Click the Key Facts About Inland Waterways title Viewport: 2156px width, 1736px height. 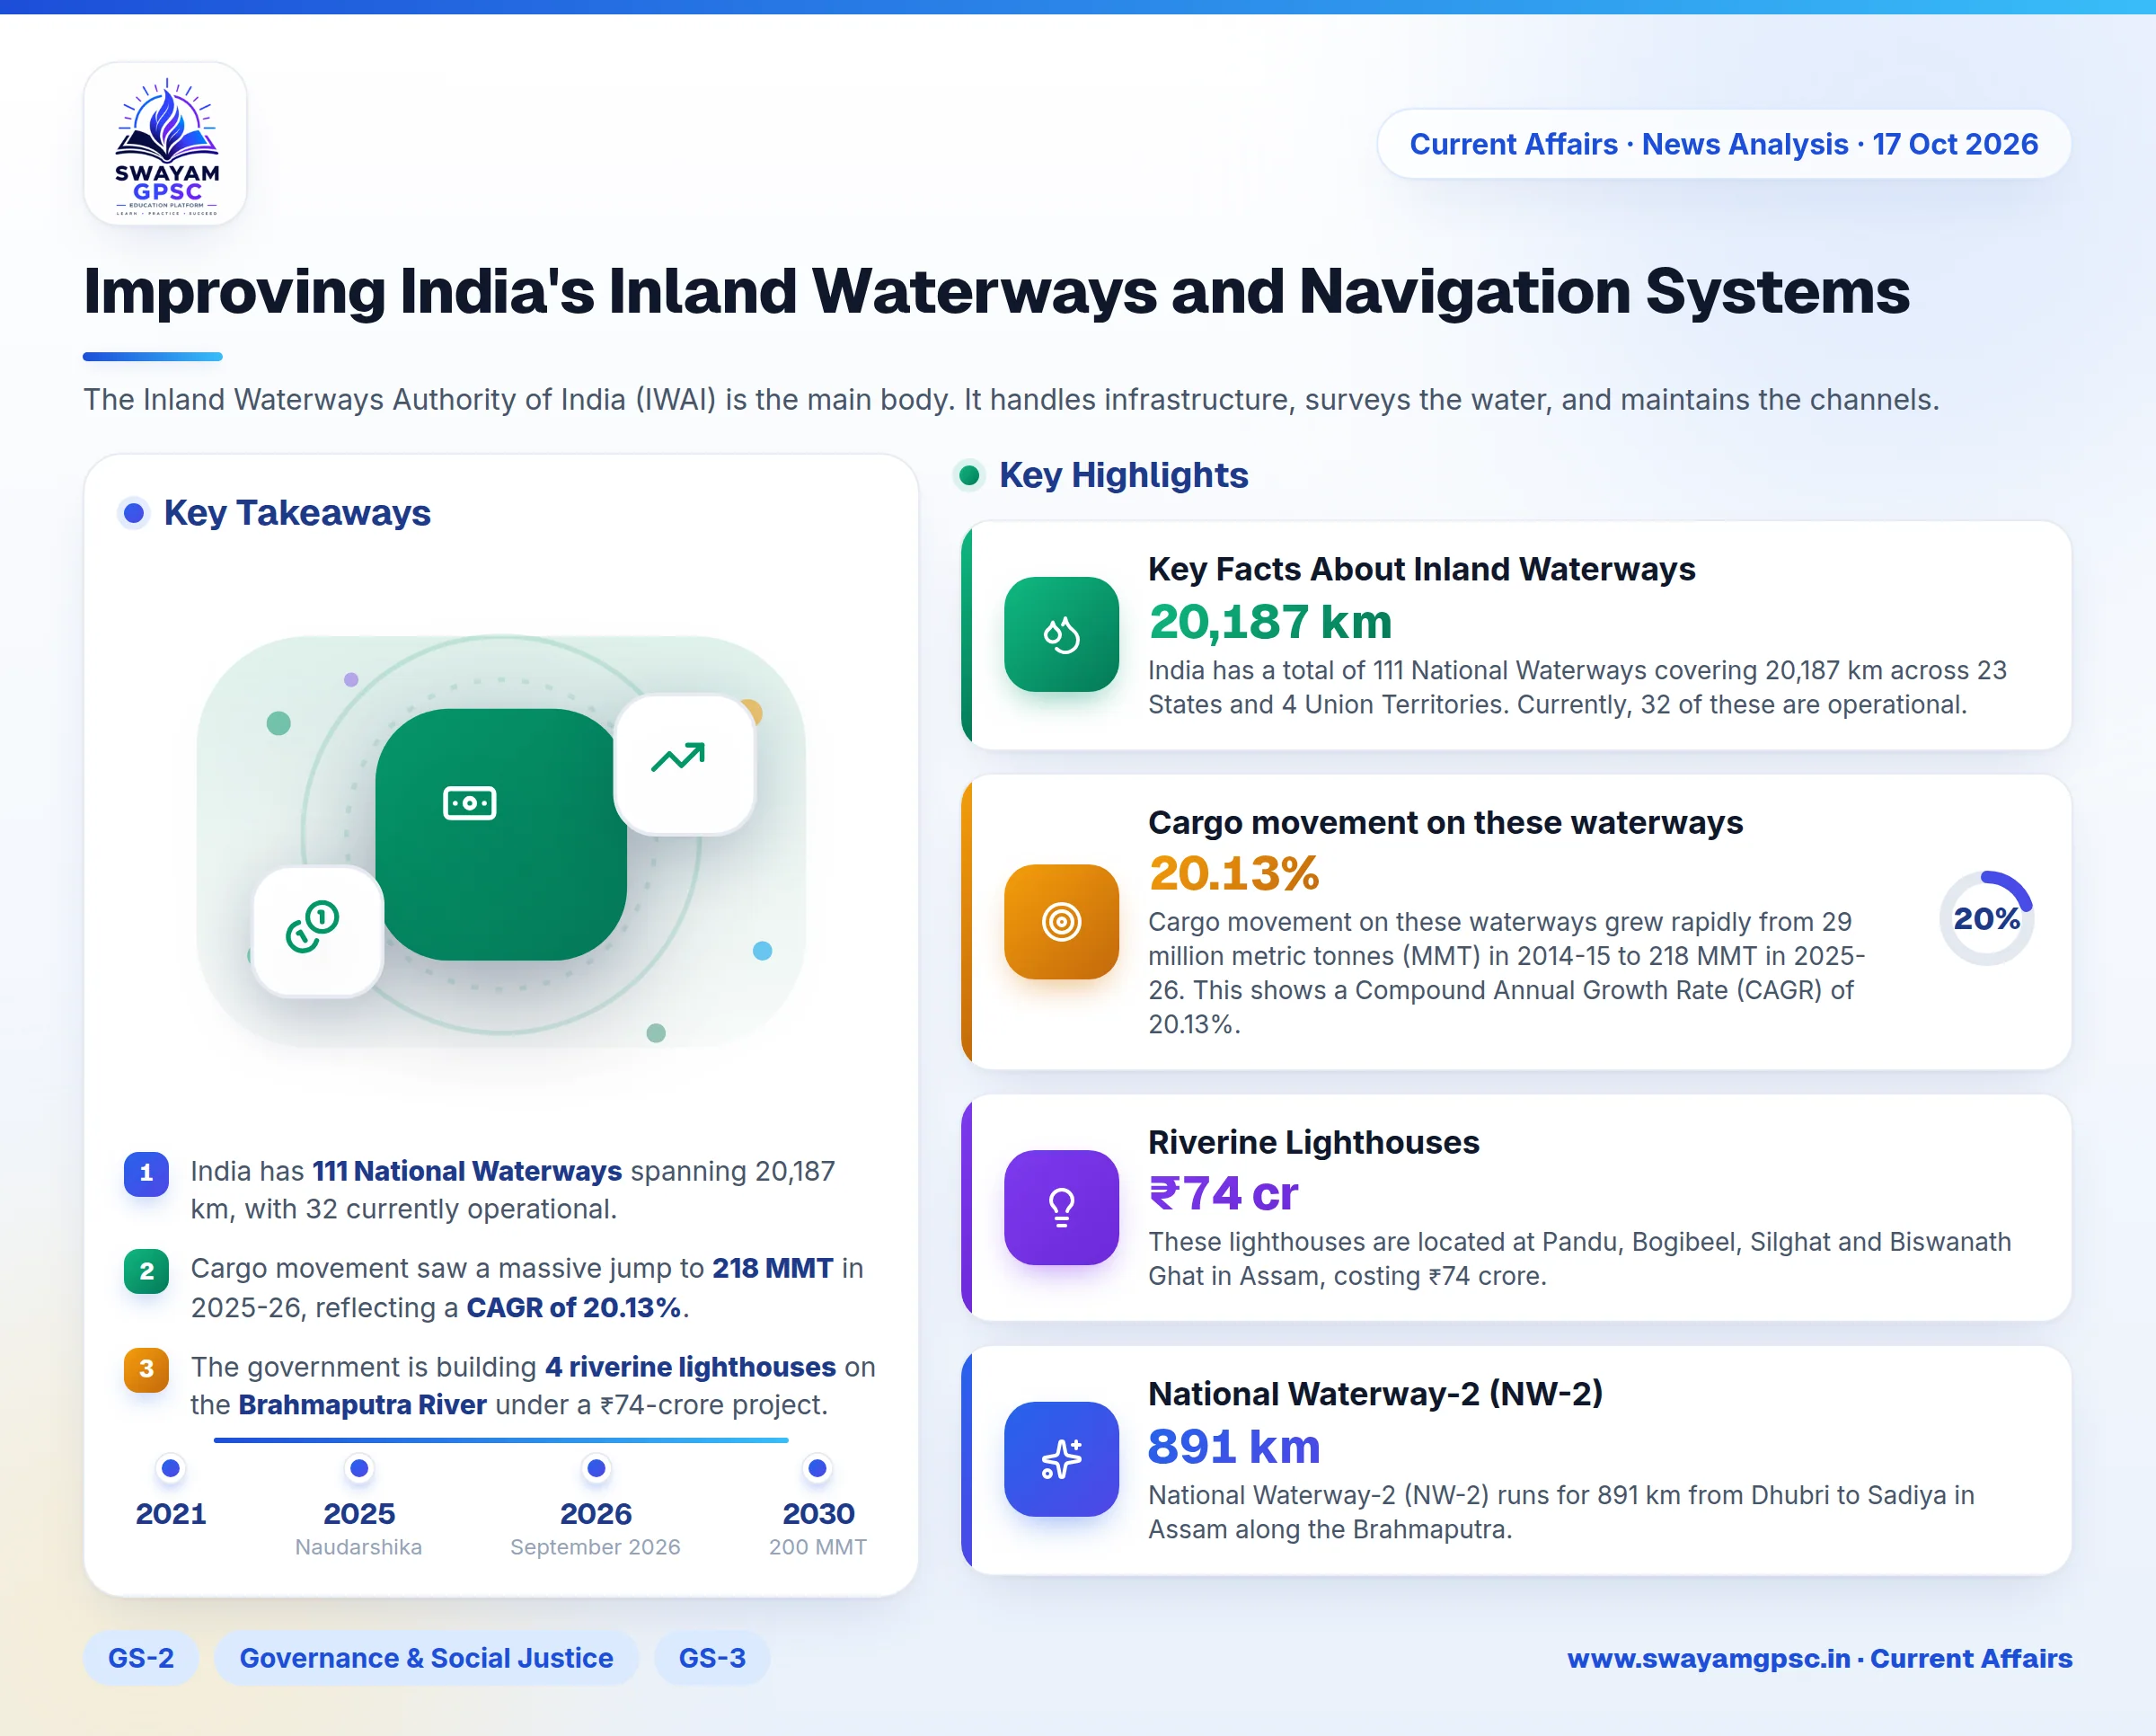[x=1421, y=569]
